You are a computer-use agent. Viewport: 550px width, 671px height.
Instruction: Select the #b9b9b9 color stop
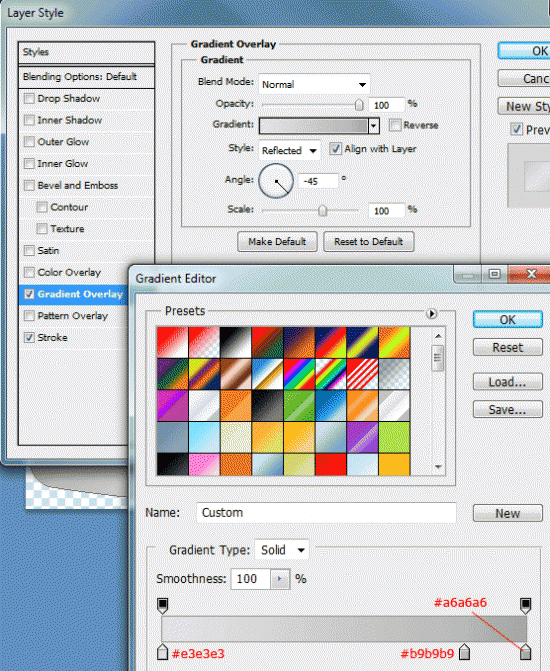[464, 652]
